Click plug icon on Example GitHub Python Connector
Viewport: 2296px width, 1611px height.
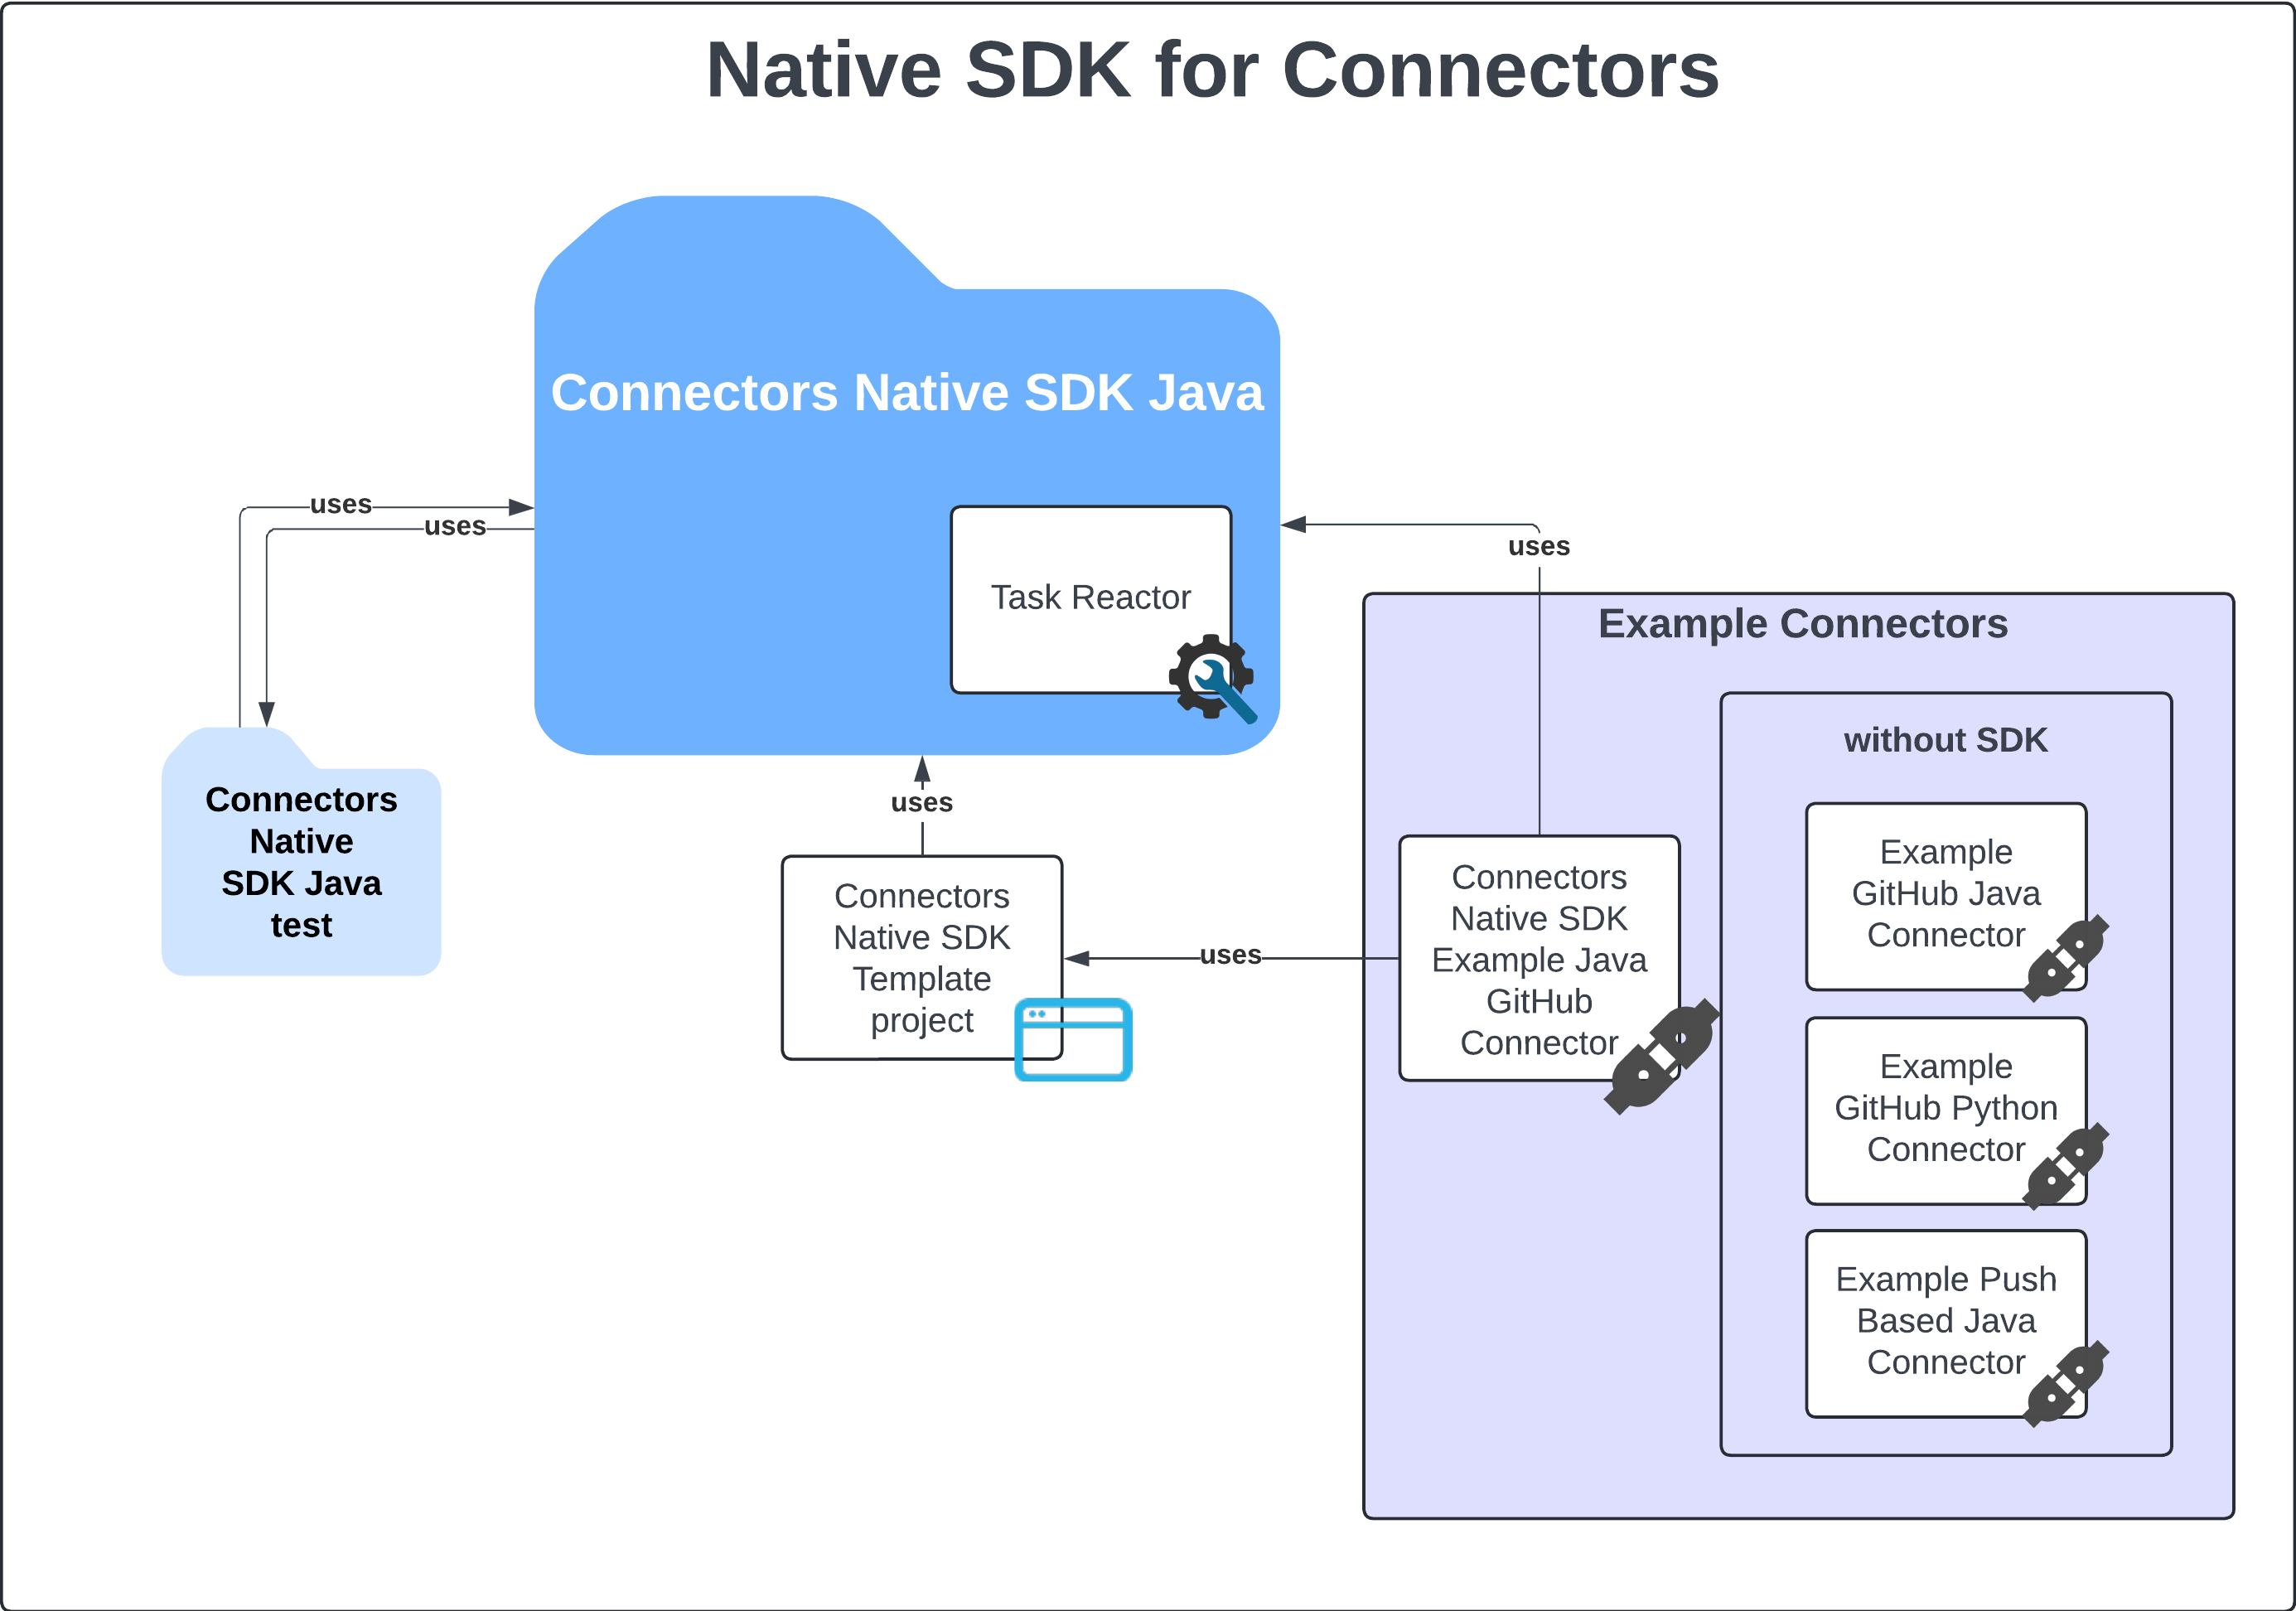coord(2066,1166)
